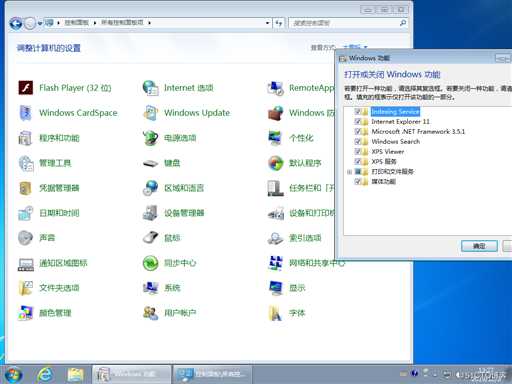Go back in Control Panel window
Viewport: 512px width, 384px height.
point(15,23)
